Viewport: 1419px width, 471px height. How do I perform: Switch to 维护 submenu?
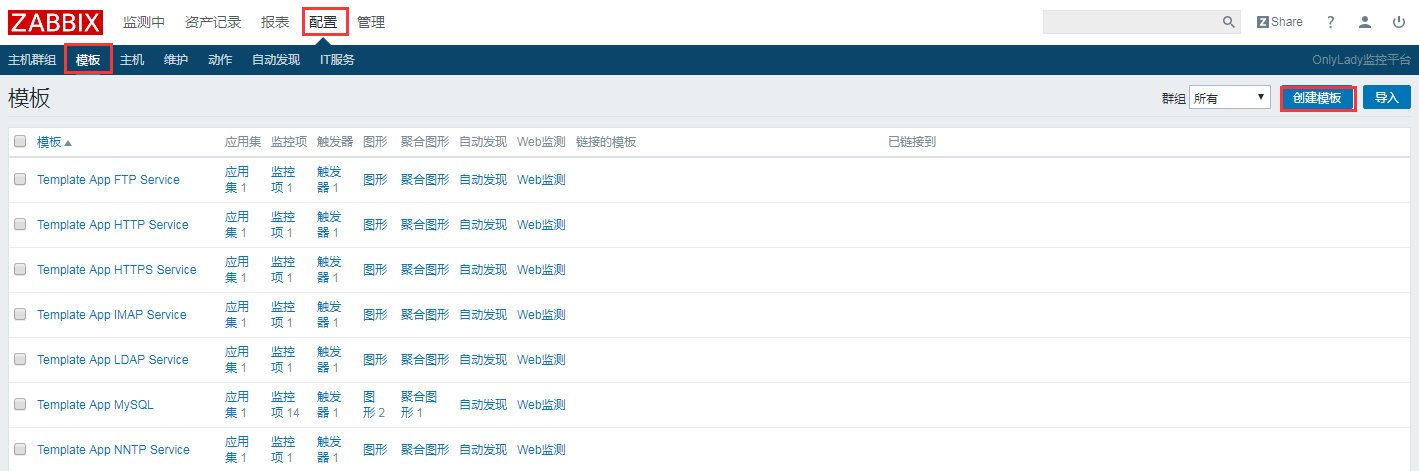176,60
